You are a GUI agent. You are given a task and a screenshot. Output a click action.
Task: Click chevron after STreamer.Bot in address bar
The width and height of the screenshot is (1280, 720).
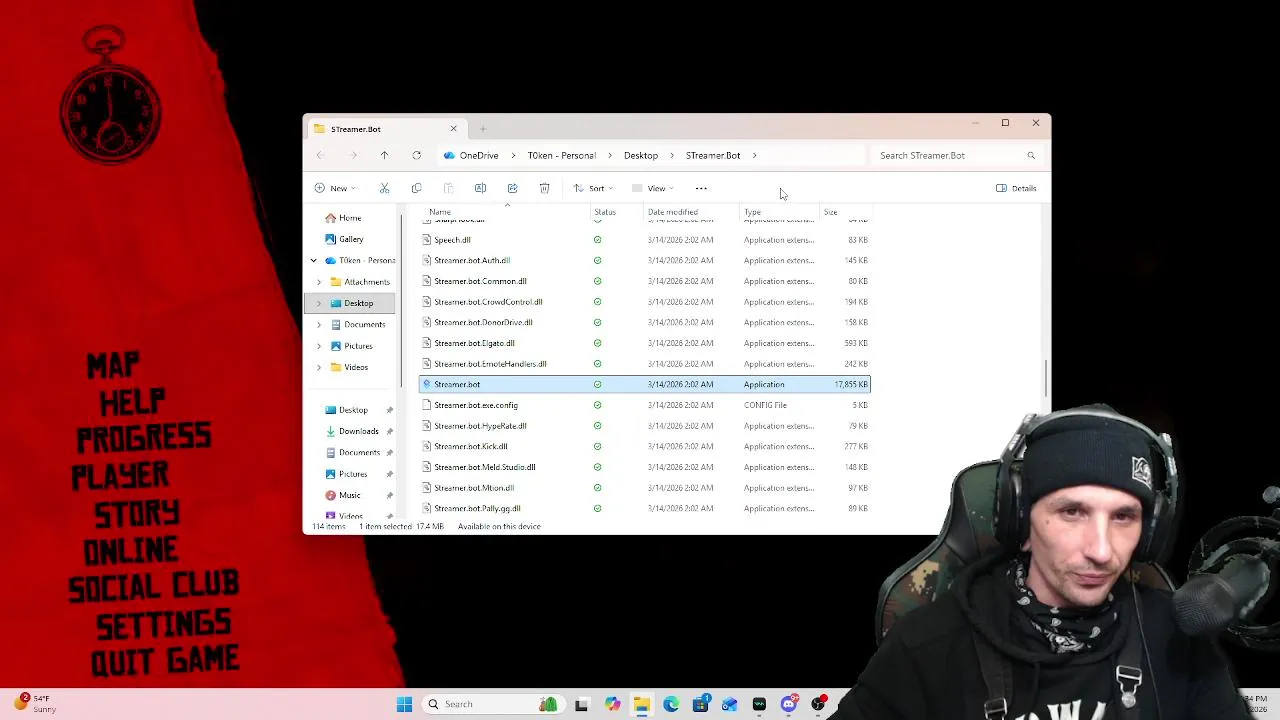point(755,155)
